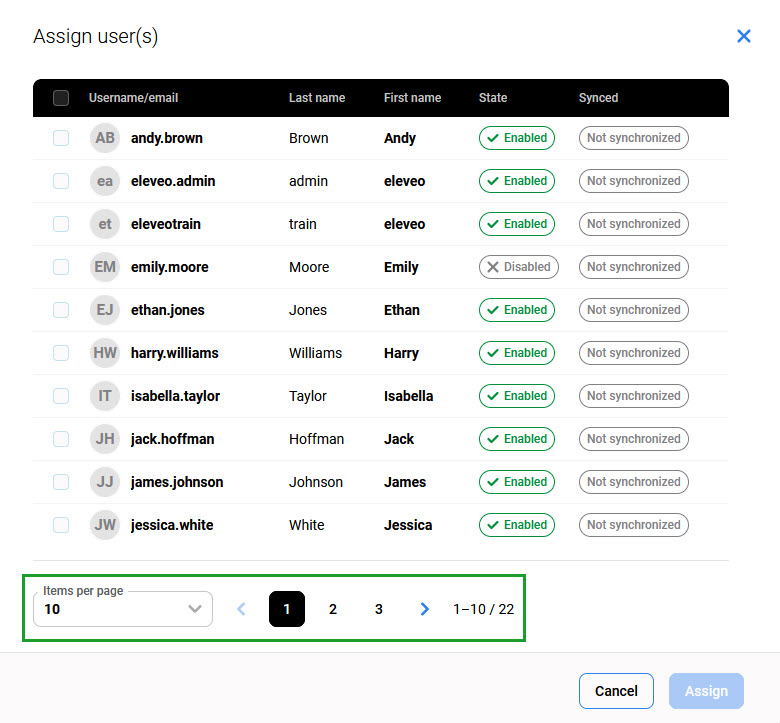Screen dimensions: 780x723
Task: Click the JW avatar for jessica.white
Action: 105,525
